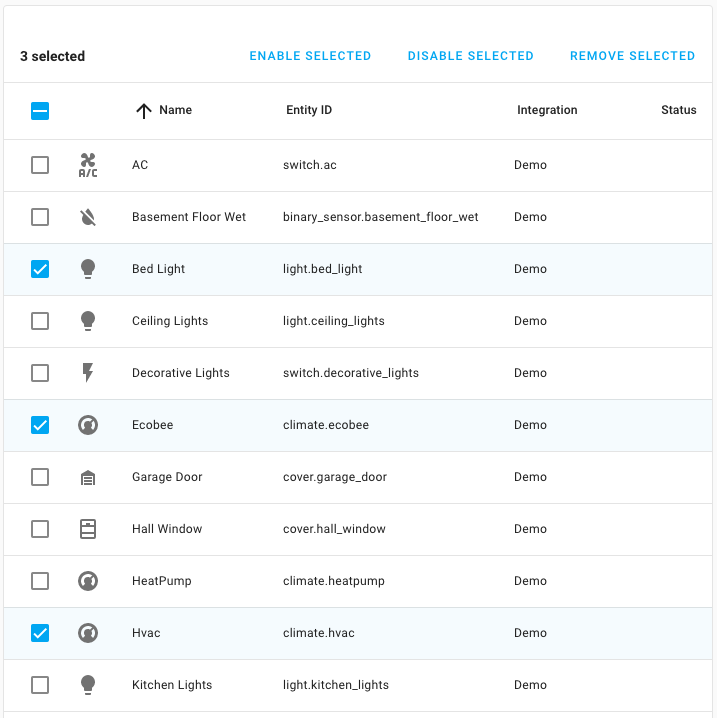Image resolution: width=717 pixels, height=718 pixels.
Task: Click Remove Selected button
Action: pyautogui.click(x=632, y=56)
